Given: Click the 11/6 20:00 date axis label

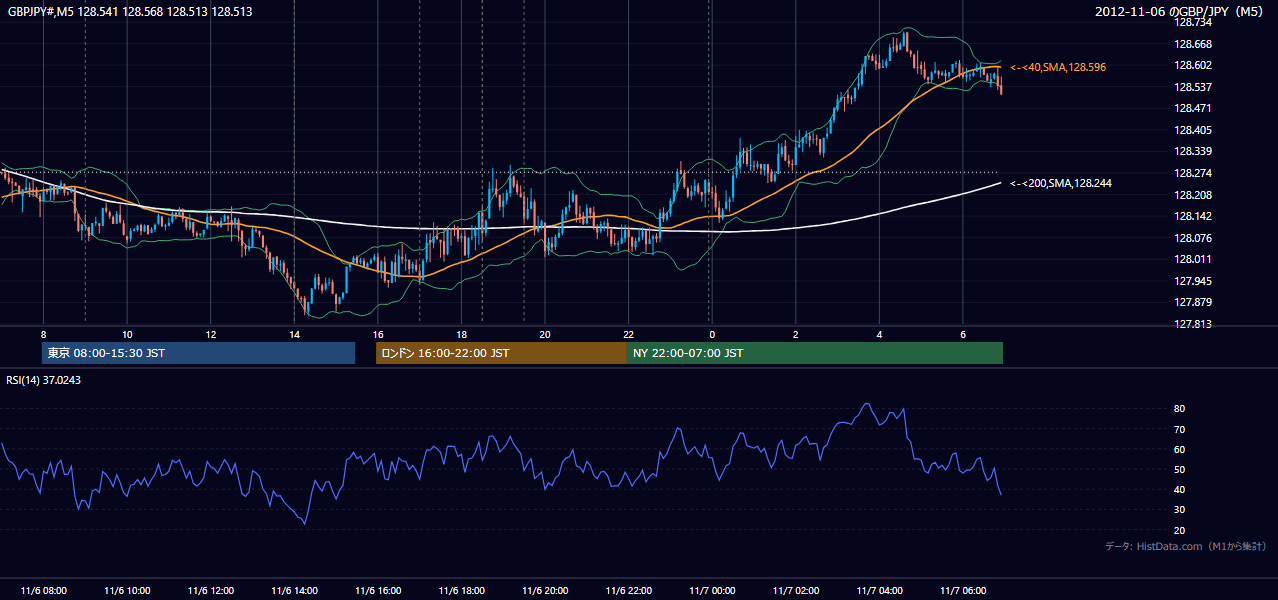Looking at the screenshot, I should tap(544, 591).
